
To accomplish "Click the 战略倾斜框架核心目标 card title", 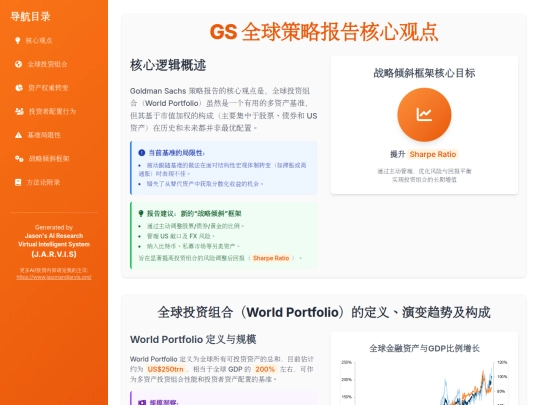I will coord(424,73).
